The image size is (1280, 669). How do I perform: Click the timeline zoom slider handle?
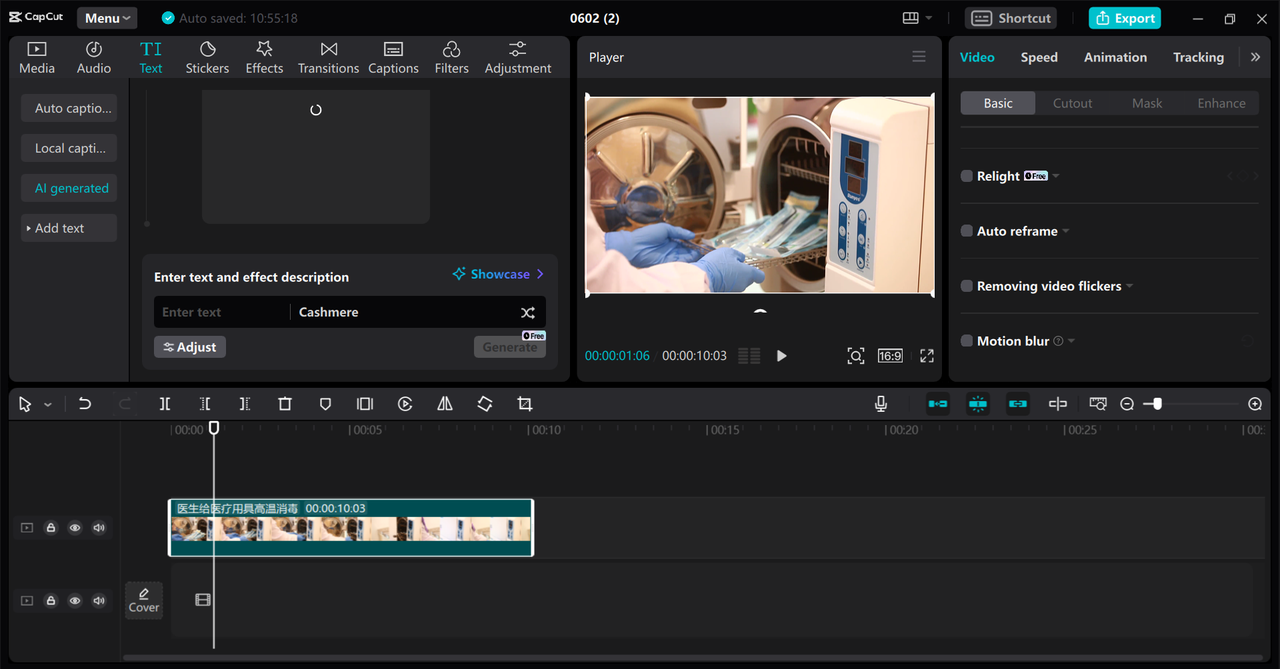[x=1157, y=404]
